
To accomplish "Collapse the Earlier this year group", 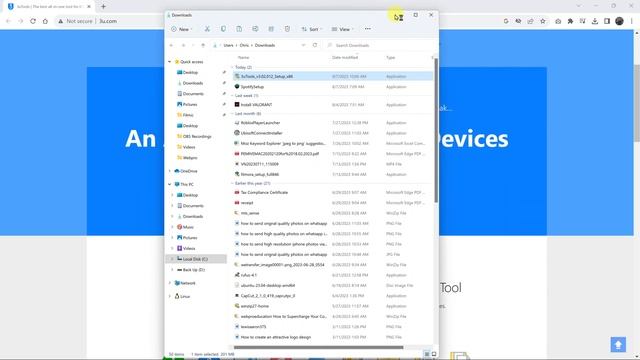I will (x=233, y=184).
